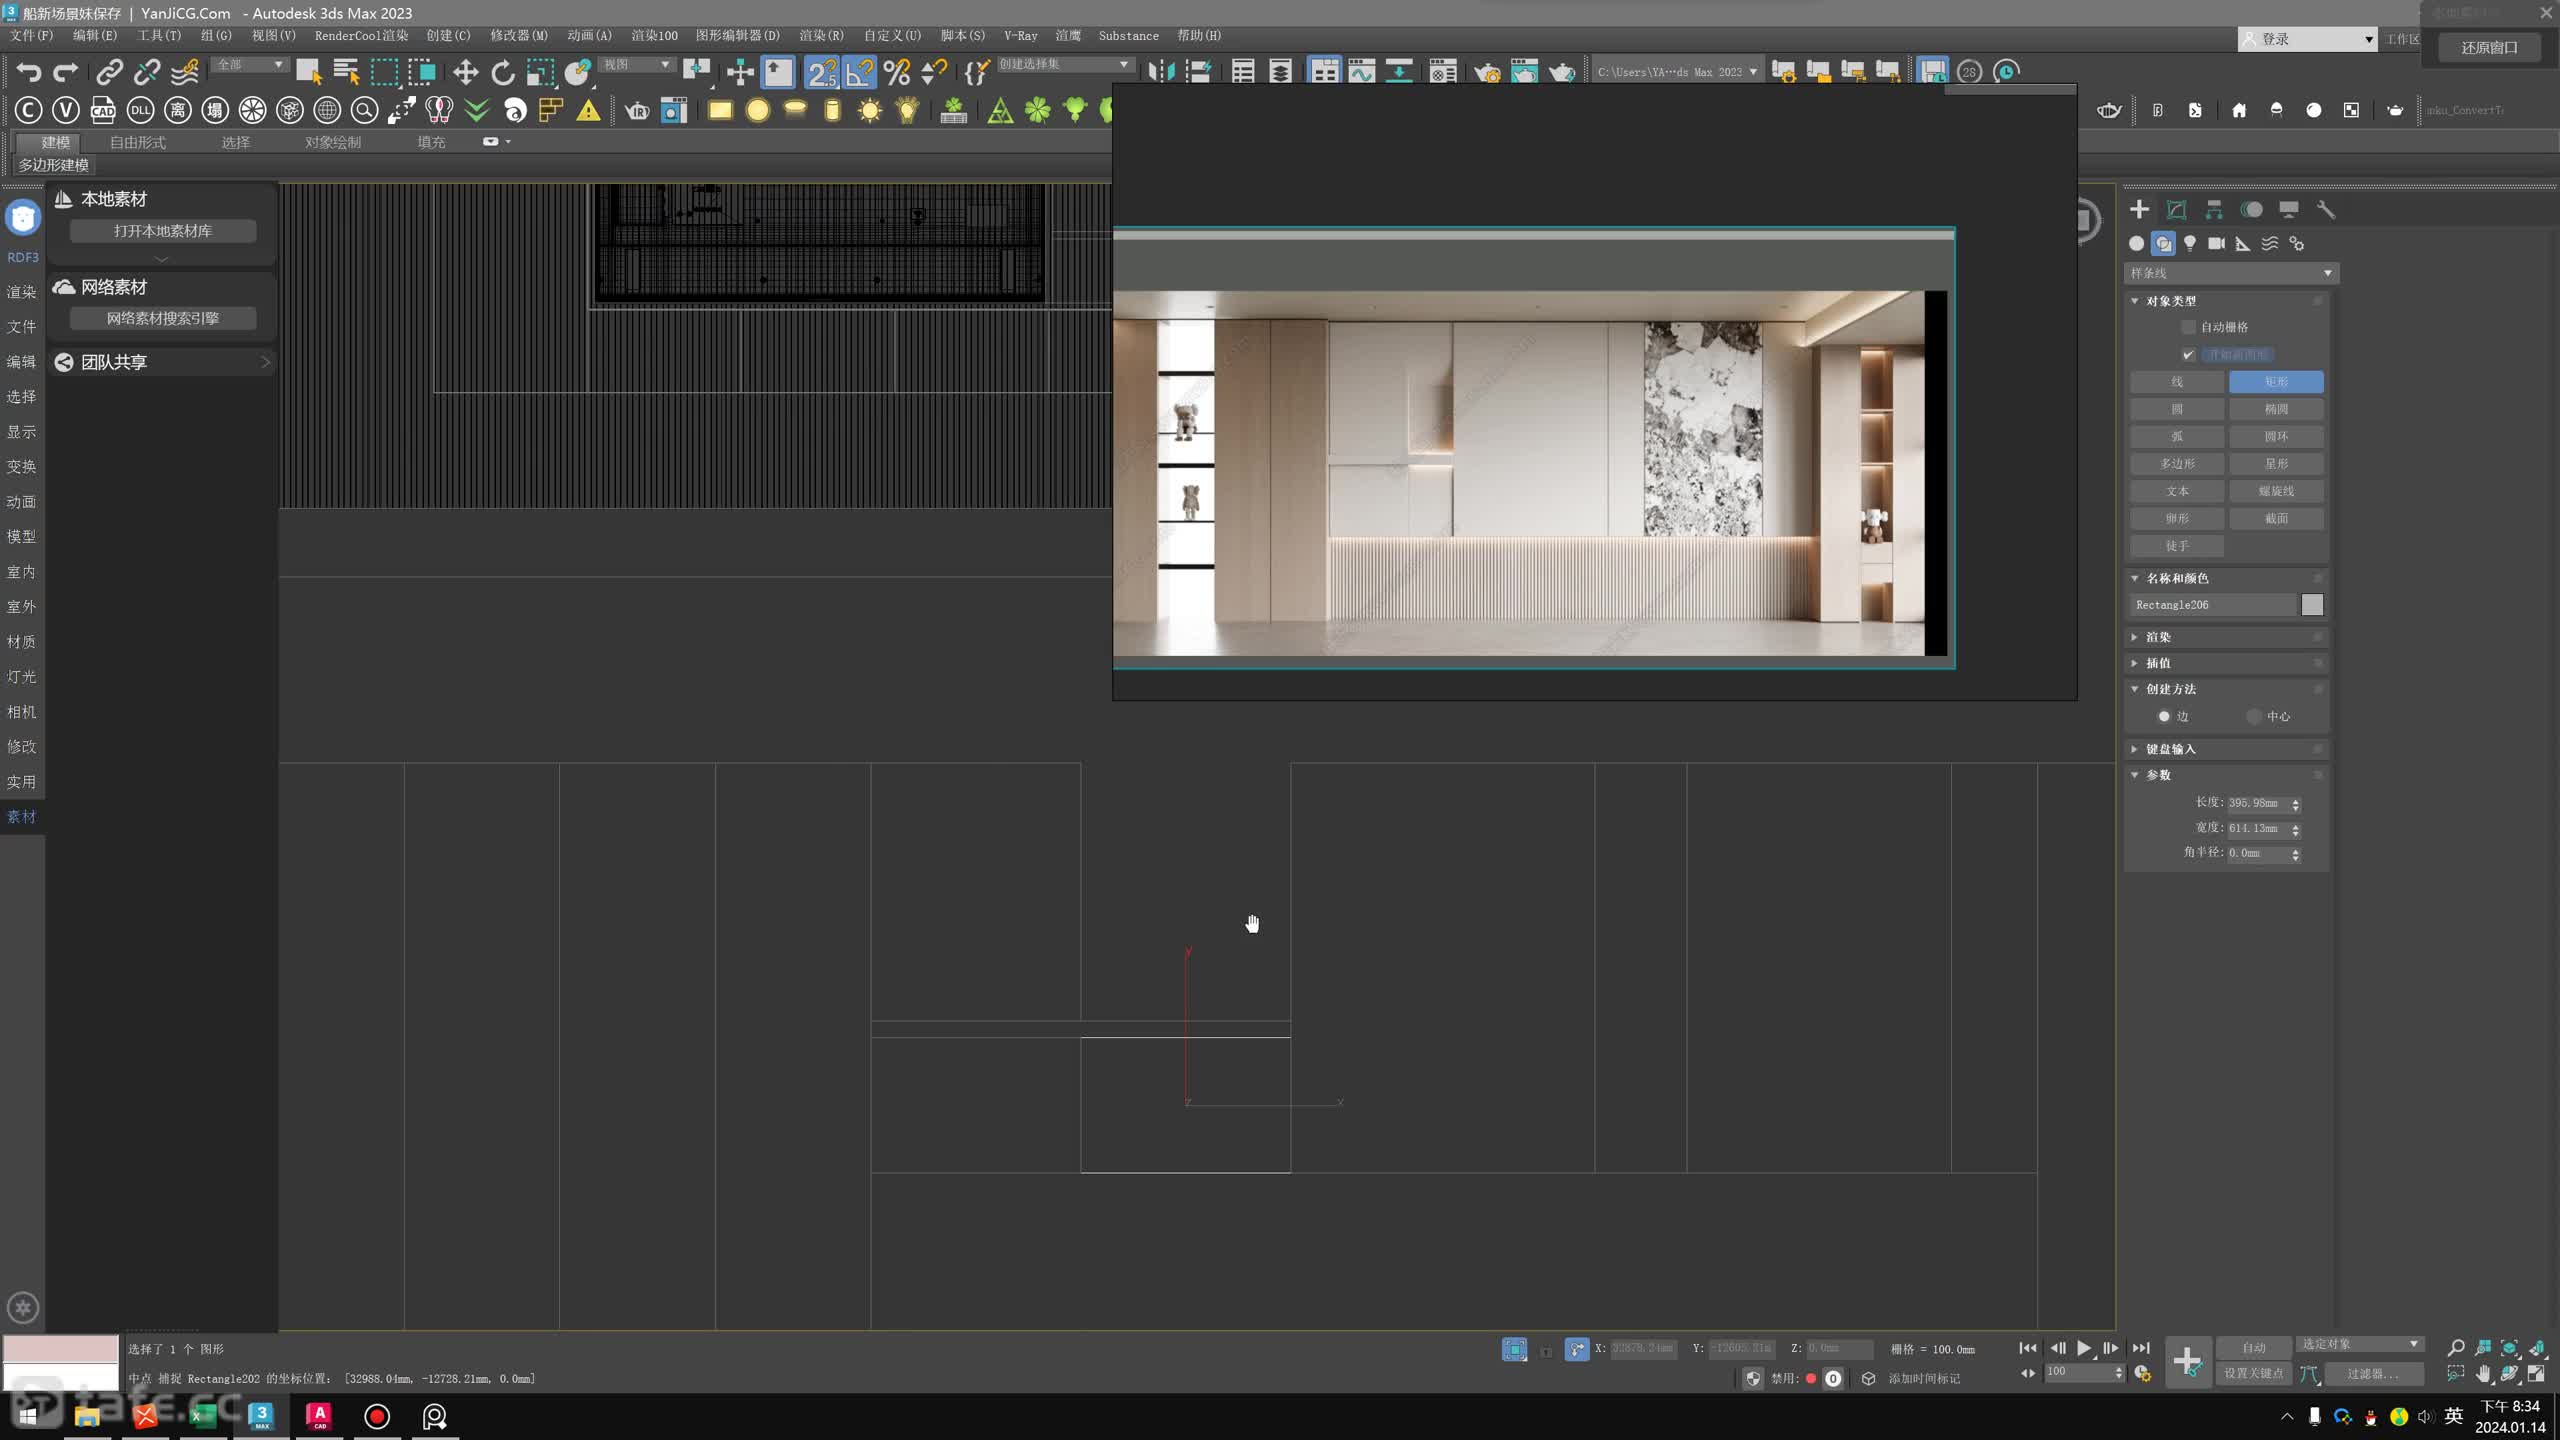Toggle absolute/offset transform mode icon
The height and width of the screenshot is (1440, 2560).
(1576, 1350)
